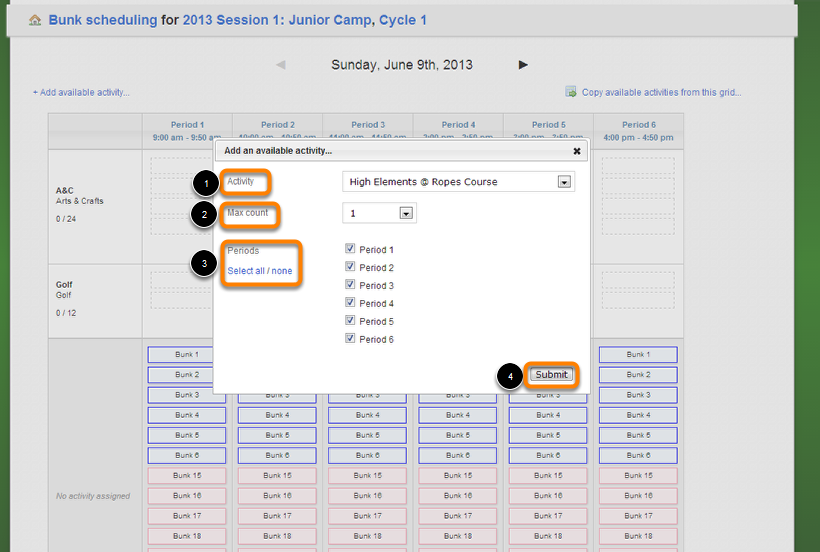Click the Select all / none link

pos(260,271)
